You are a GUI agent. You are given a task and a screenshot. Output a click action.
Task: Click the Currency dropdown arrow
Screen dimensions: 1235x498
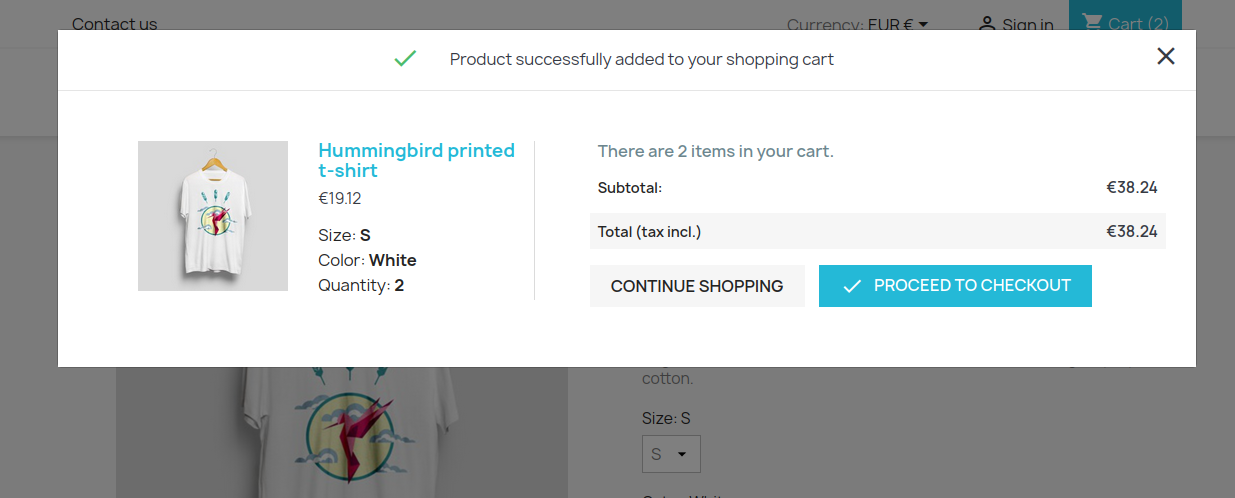(923, 24)
